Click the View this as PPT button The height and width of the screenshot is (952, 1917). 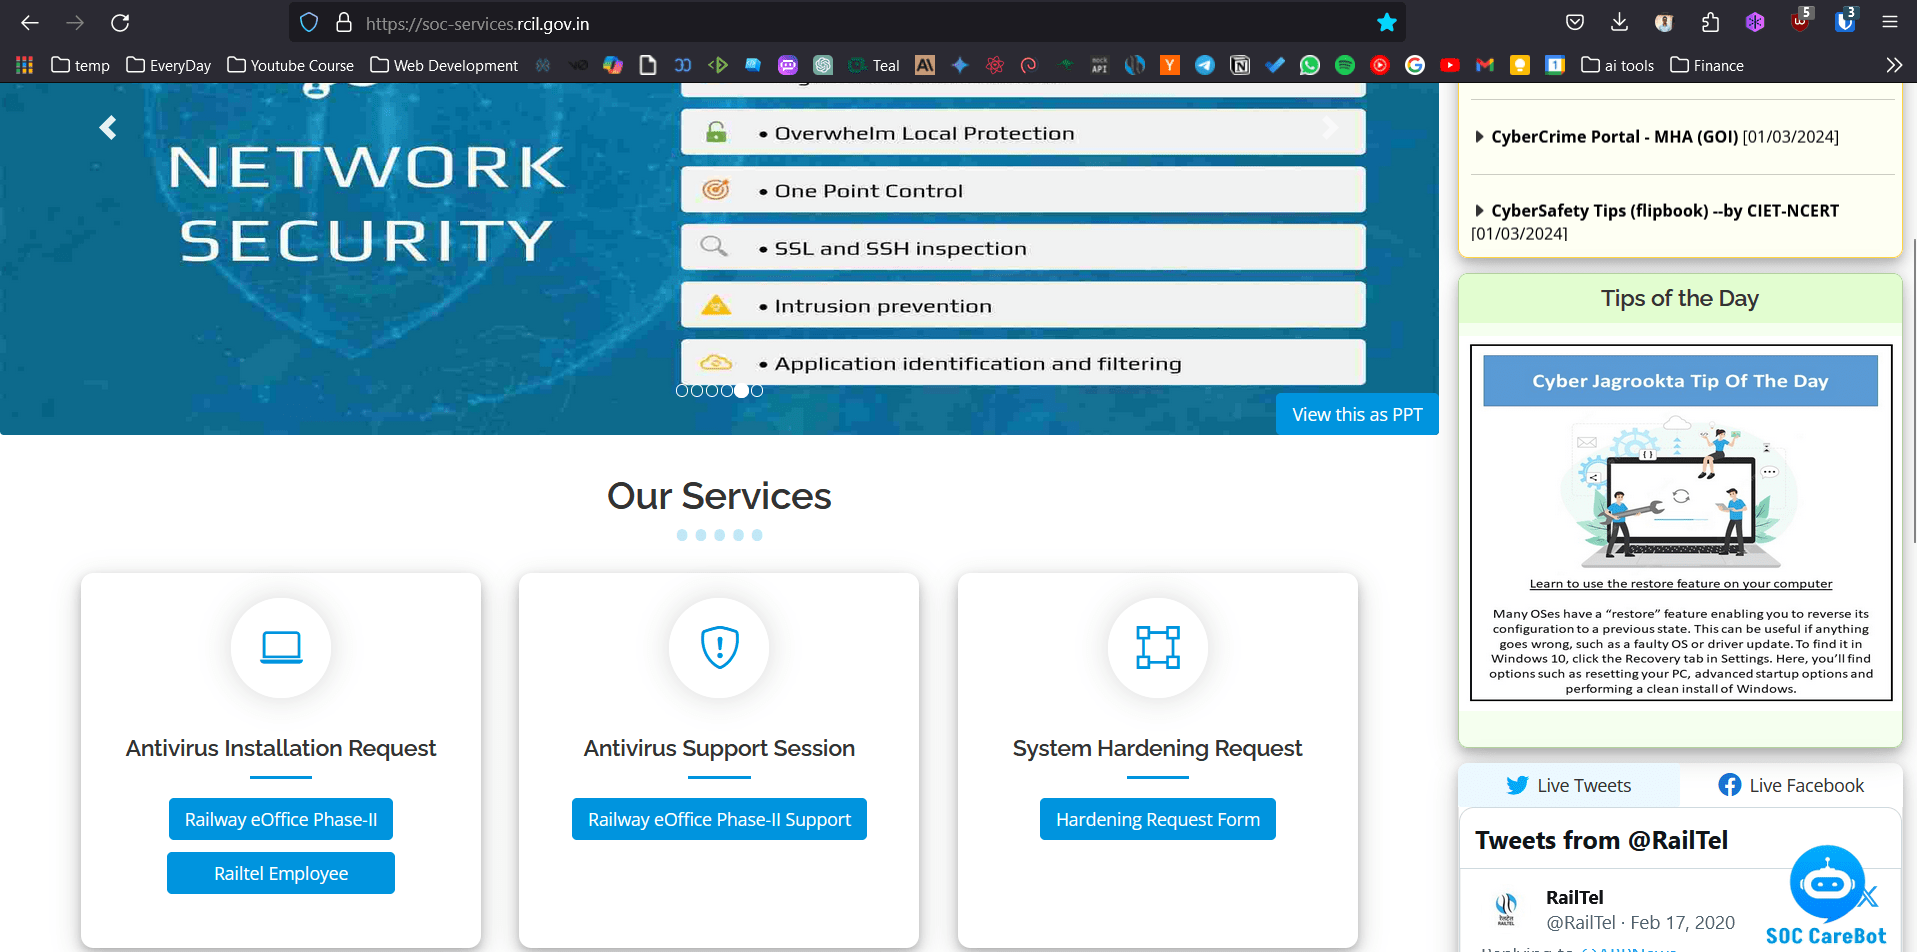[1356, 415]
